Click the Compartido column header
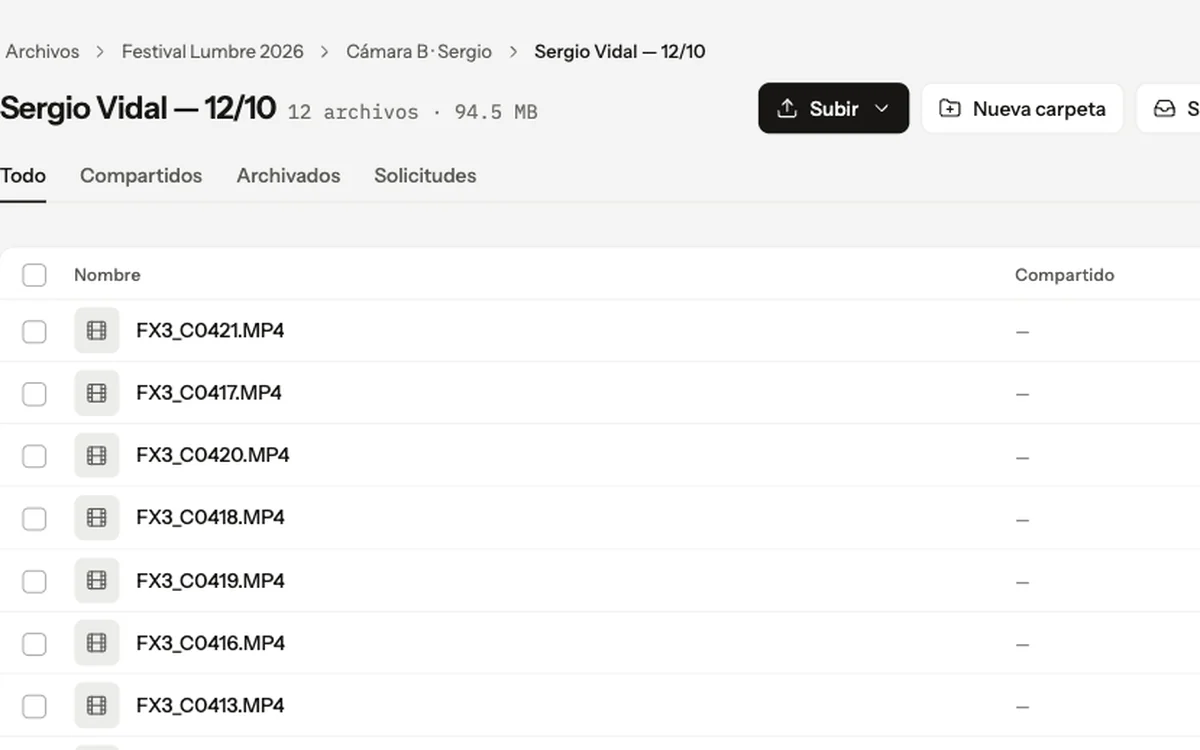 pyautogui.click(x=1064, y=275)
